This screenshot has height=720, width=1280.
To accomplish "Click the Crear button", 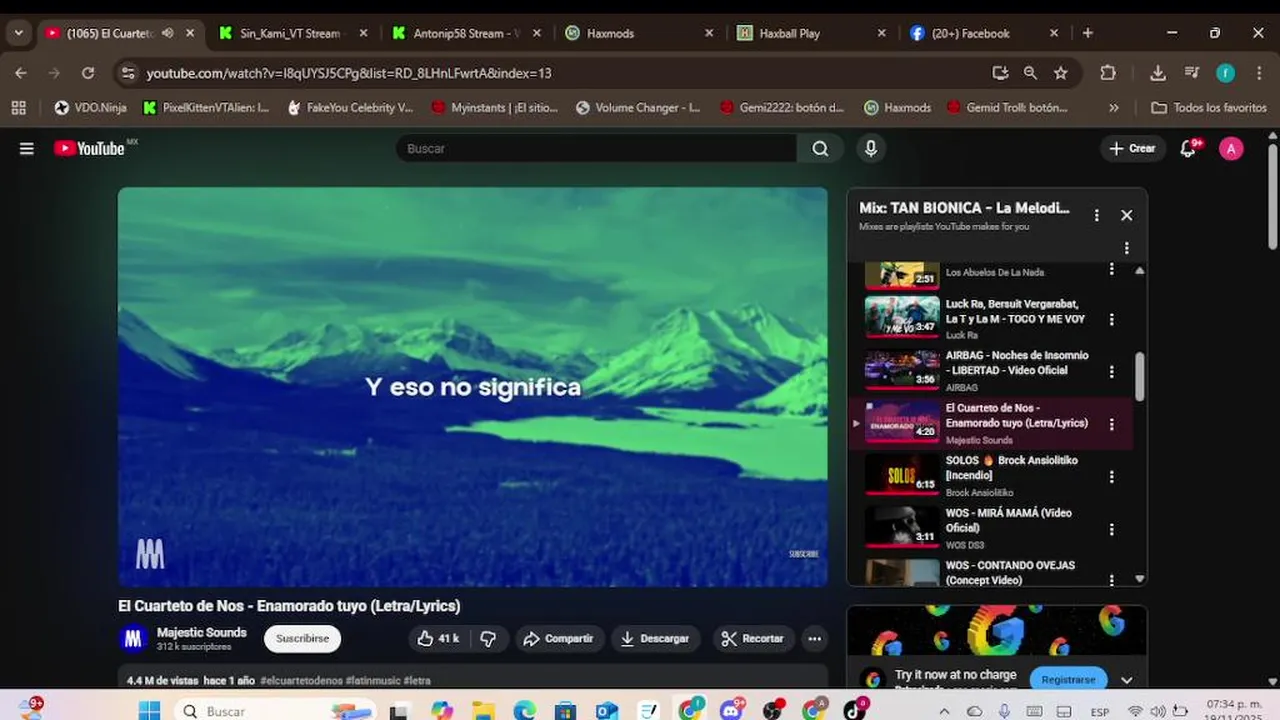I will pos(1132,148).
